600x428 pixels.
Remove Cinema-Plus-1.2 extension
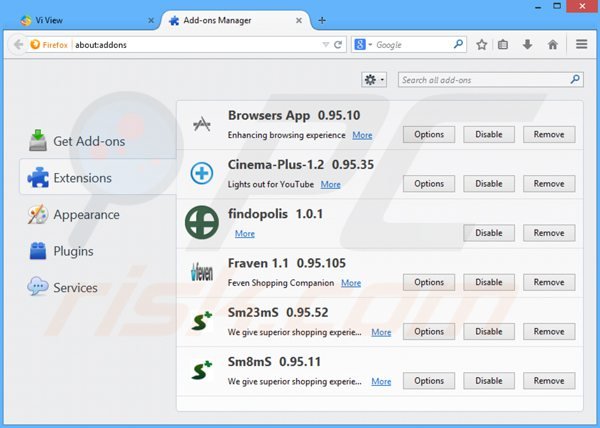coord(549,184)
